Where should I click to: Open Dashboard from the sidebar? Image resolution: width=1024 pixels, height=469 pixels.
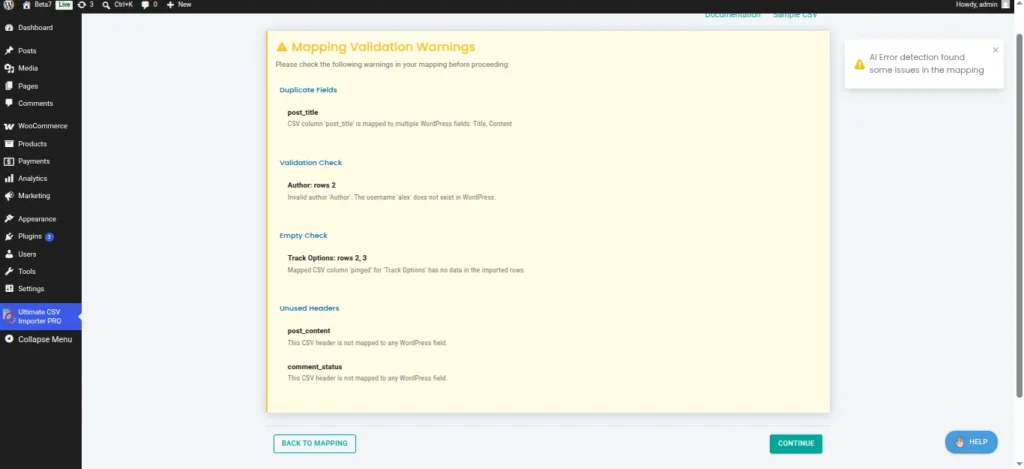(35, 27)
